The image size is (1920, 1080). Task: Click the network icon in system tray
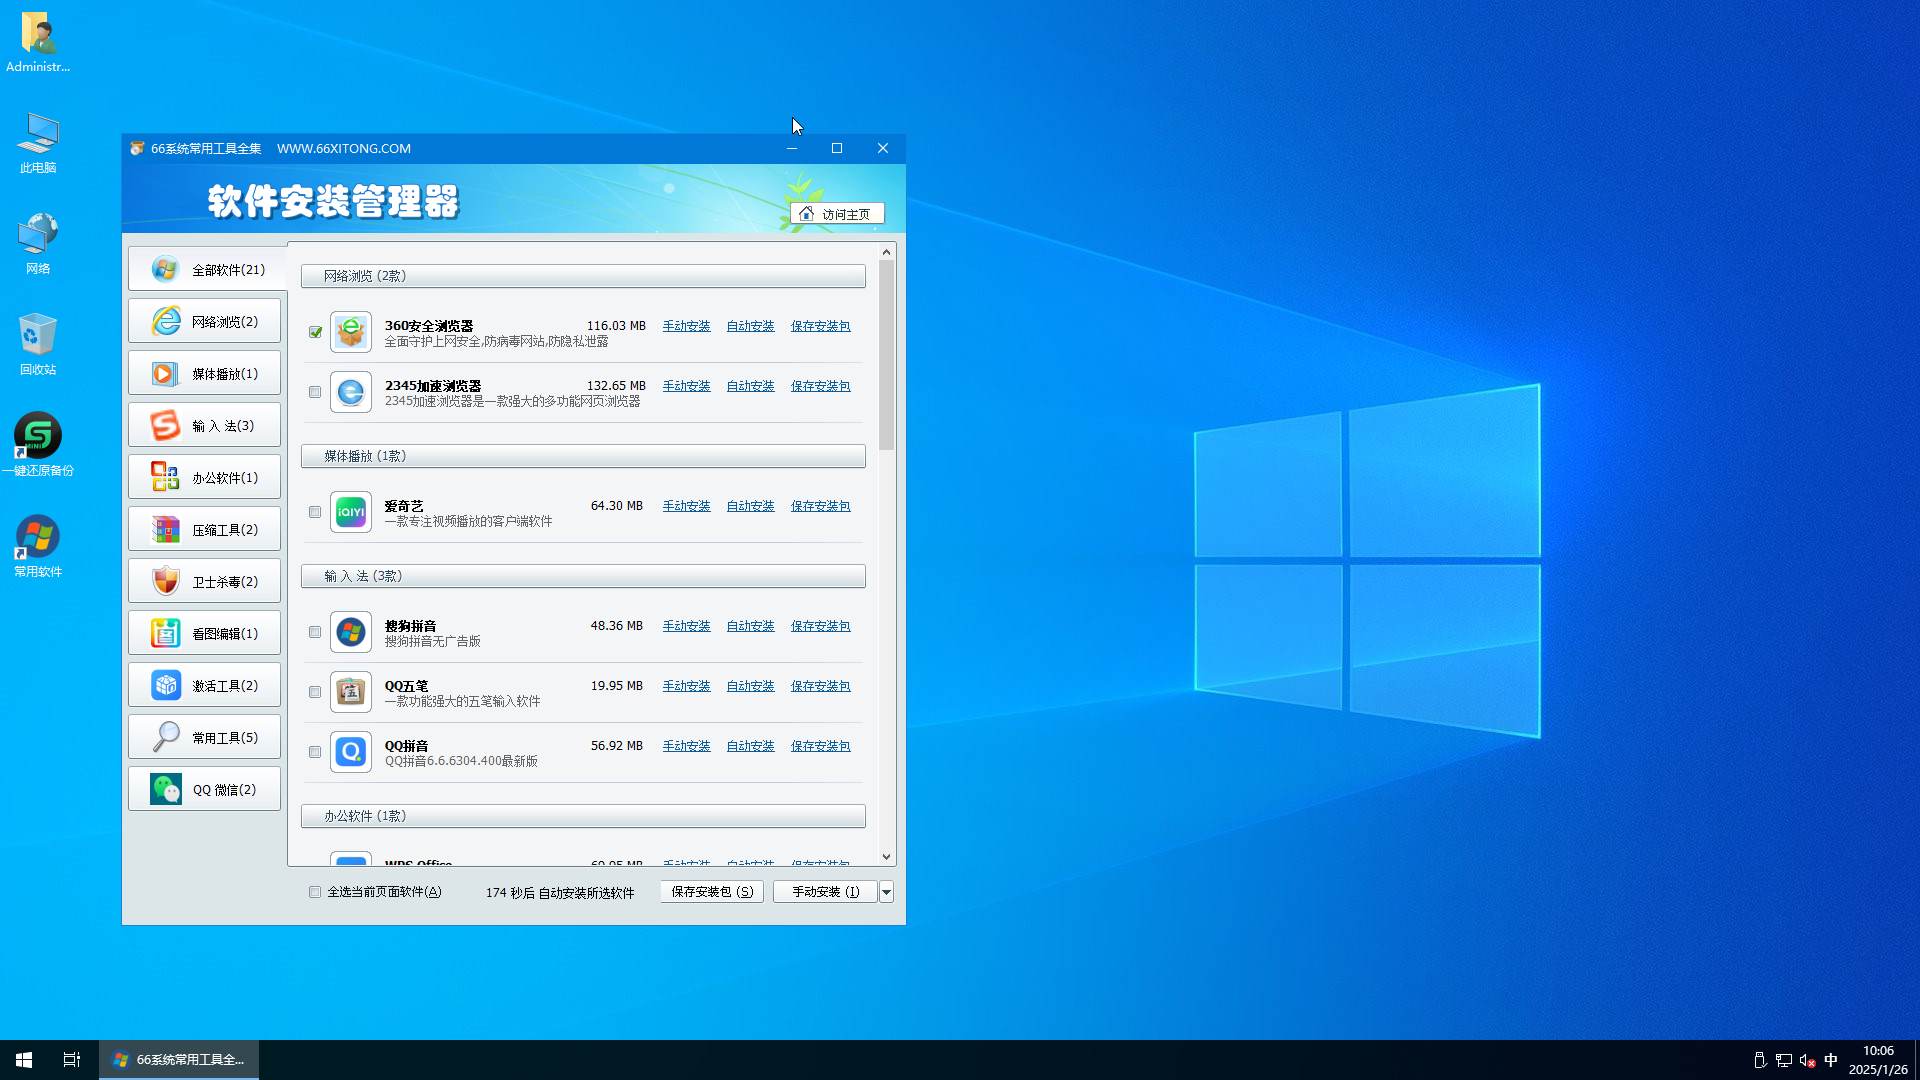tap(1784, 1060)
